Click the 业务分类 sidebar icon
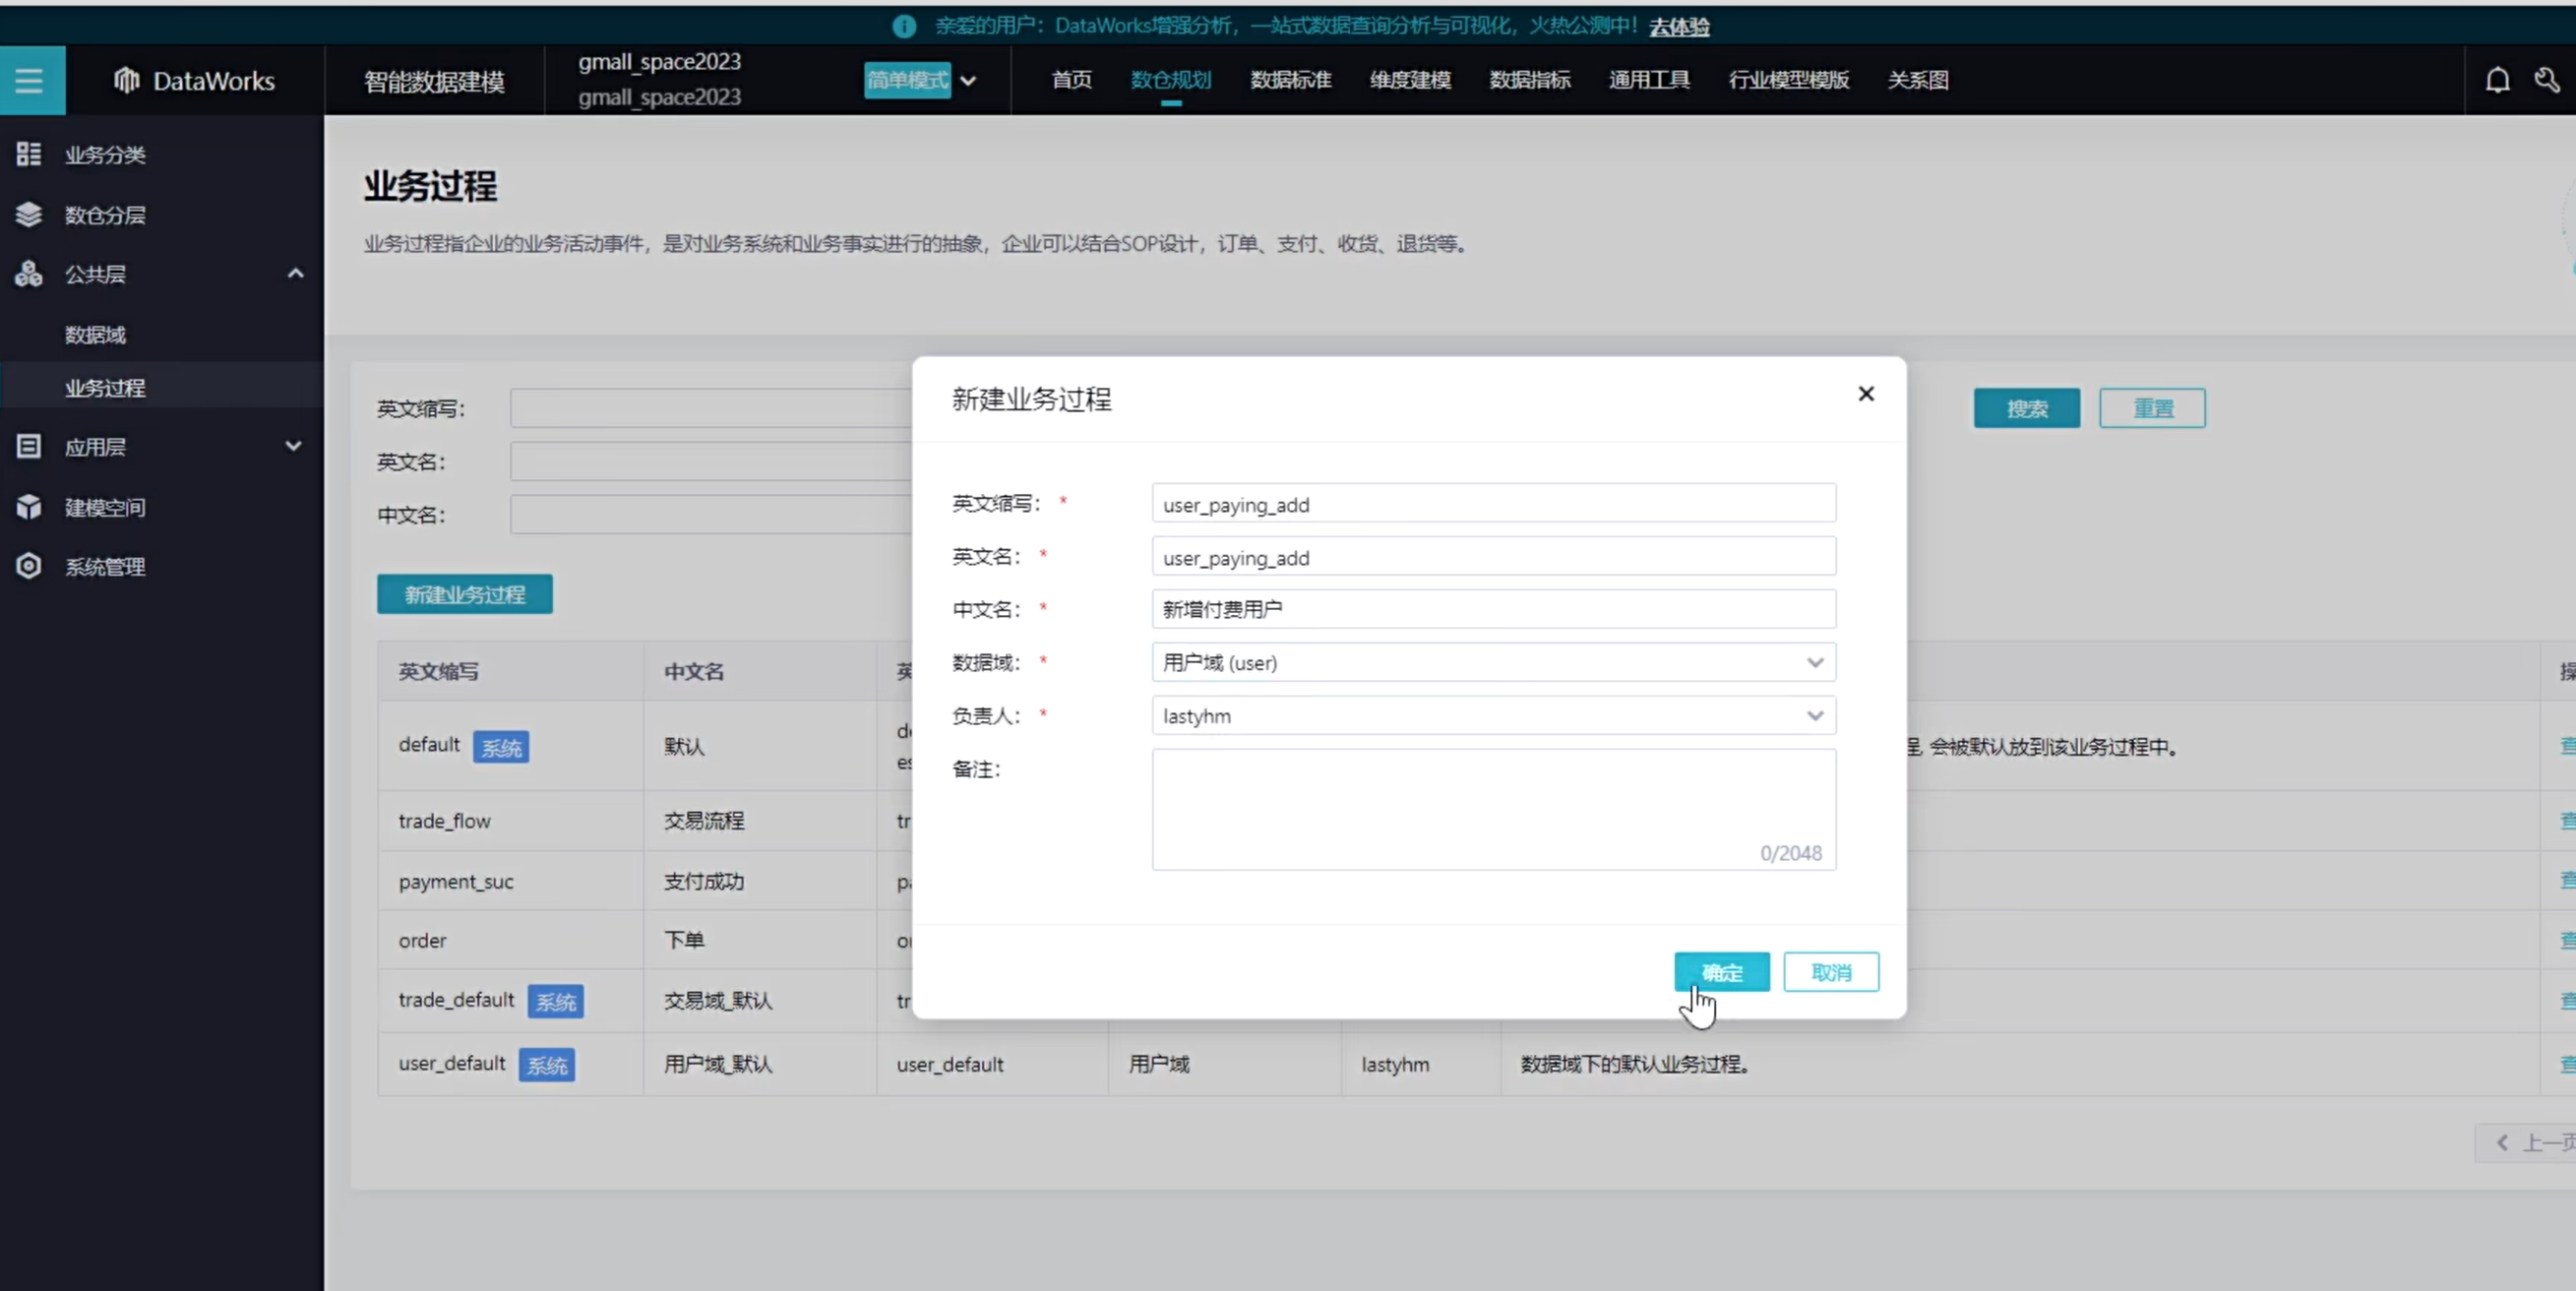This screenshot has height=1291, width=2576. click(x=29, y=154)
